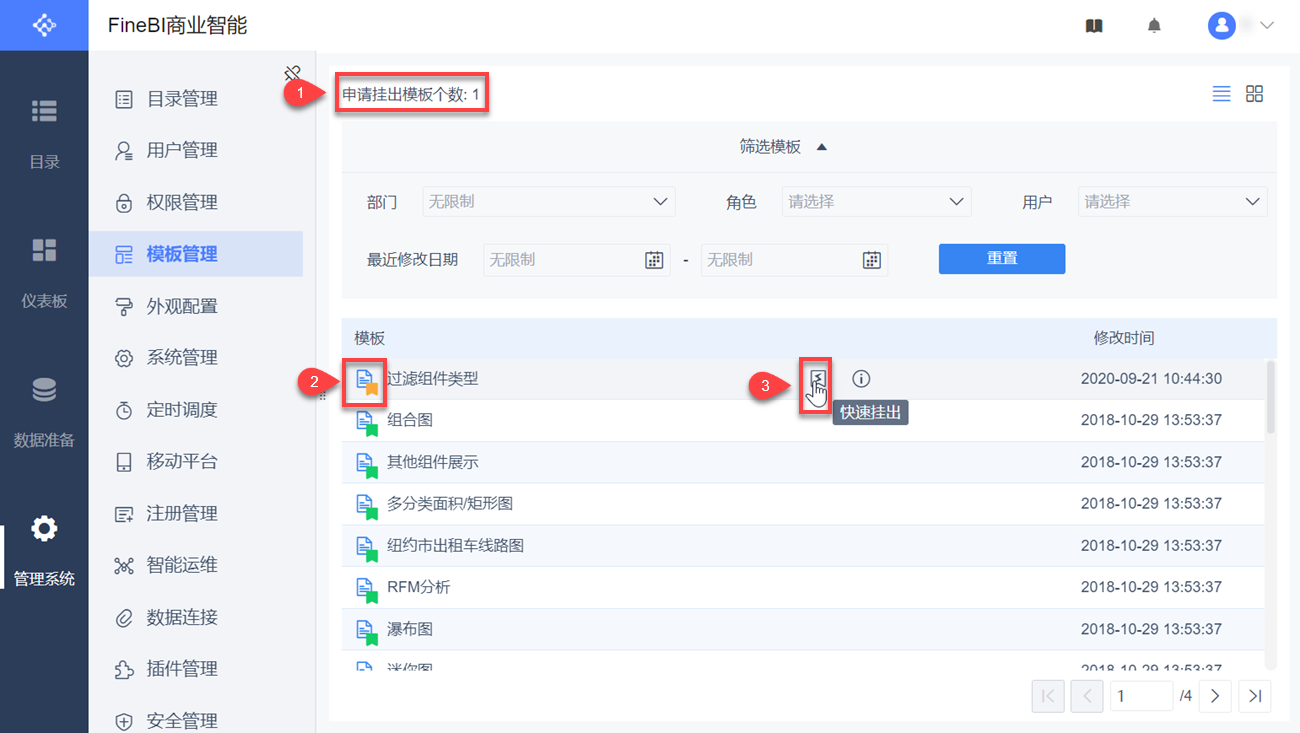Open the 部门 dropdown
The height and width of the screenshot is (733, 1300).
[x=549, y=202]
